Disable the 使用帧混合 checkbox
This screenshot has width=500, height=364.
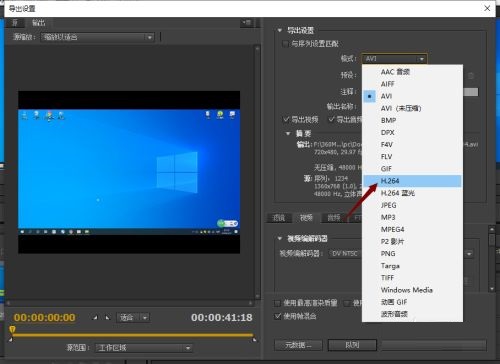pos(277,316)
